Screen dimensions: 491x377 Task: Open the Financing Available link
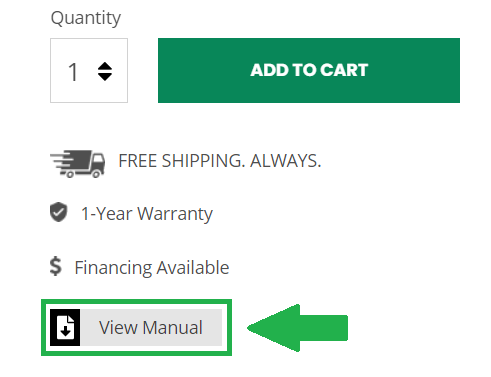pyautogui.click(x=152, y=268)
